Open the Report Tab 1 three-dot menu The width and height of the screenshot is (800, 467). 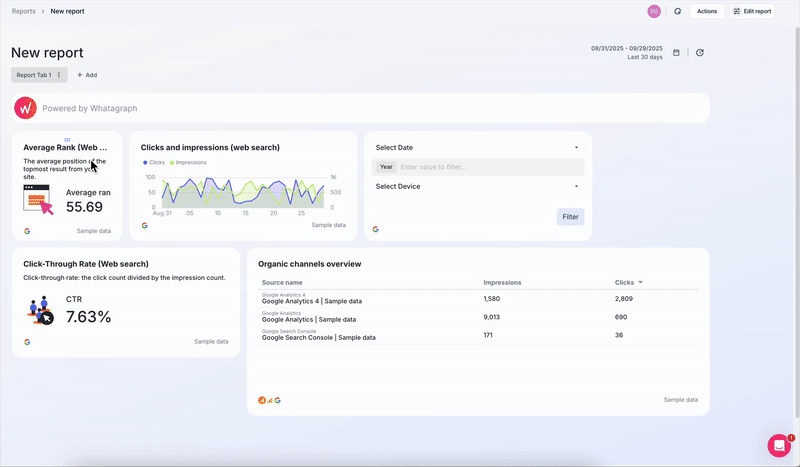59,75
